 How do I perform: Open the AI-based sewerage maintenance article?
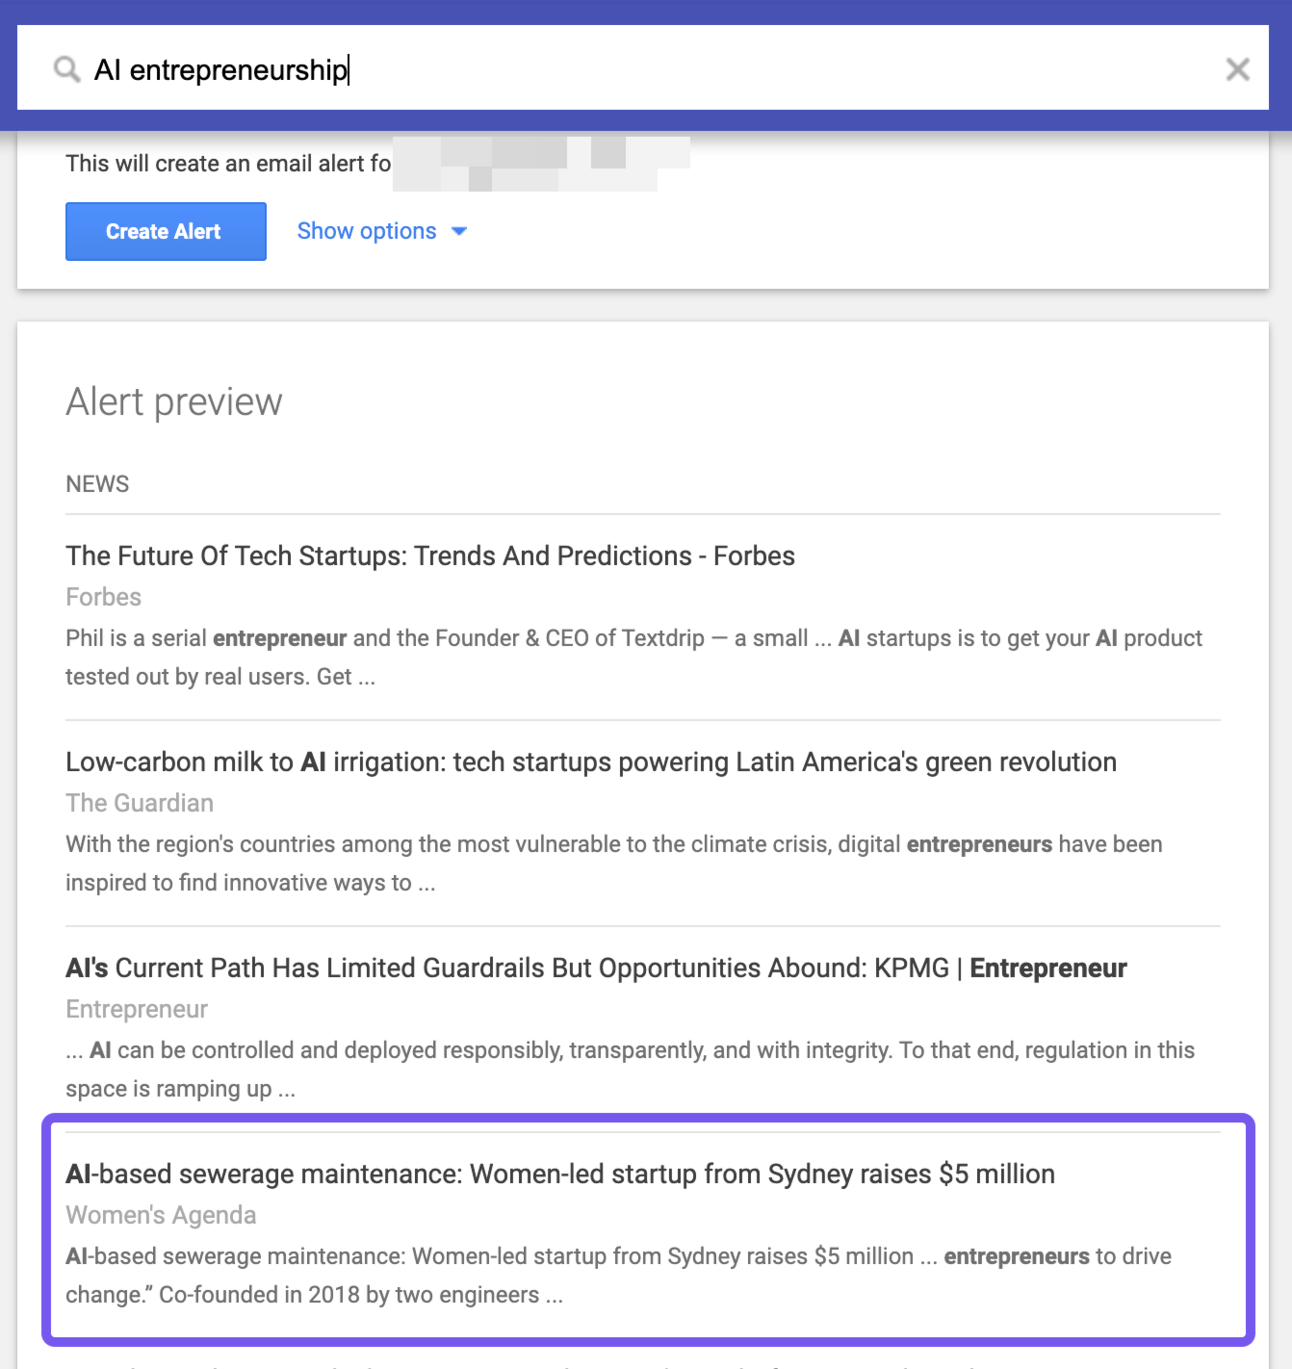pos(560,1174)
